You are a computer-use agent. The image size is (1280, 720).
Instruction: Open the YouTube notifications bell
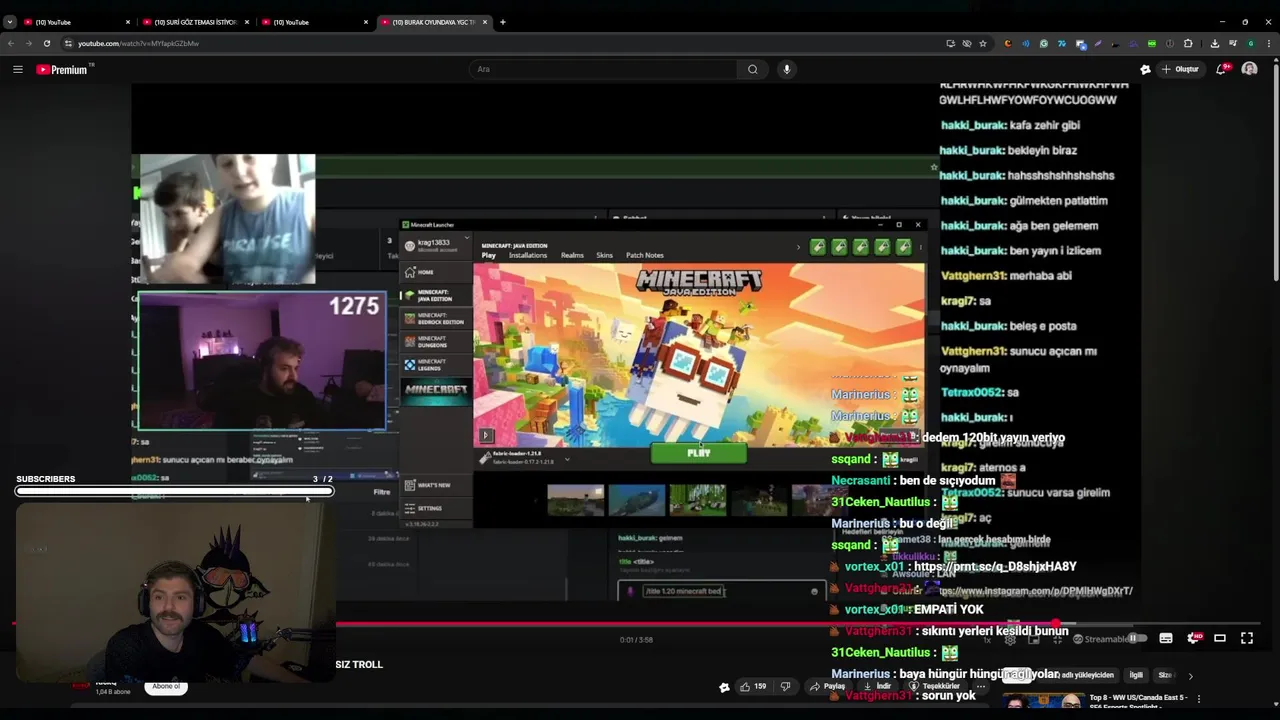1223,69
